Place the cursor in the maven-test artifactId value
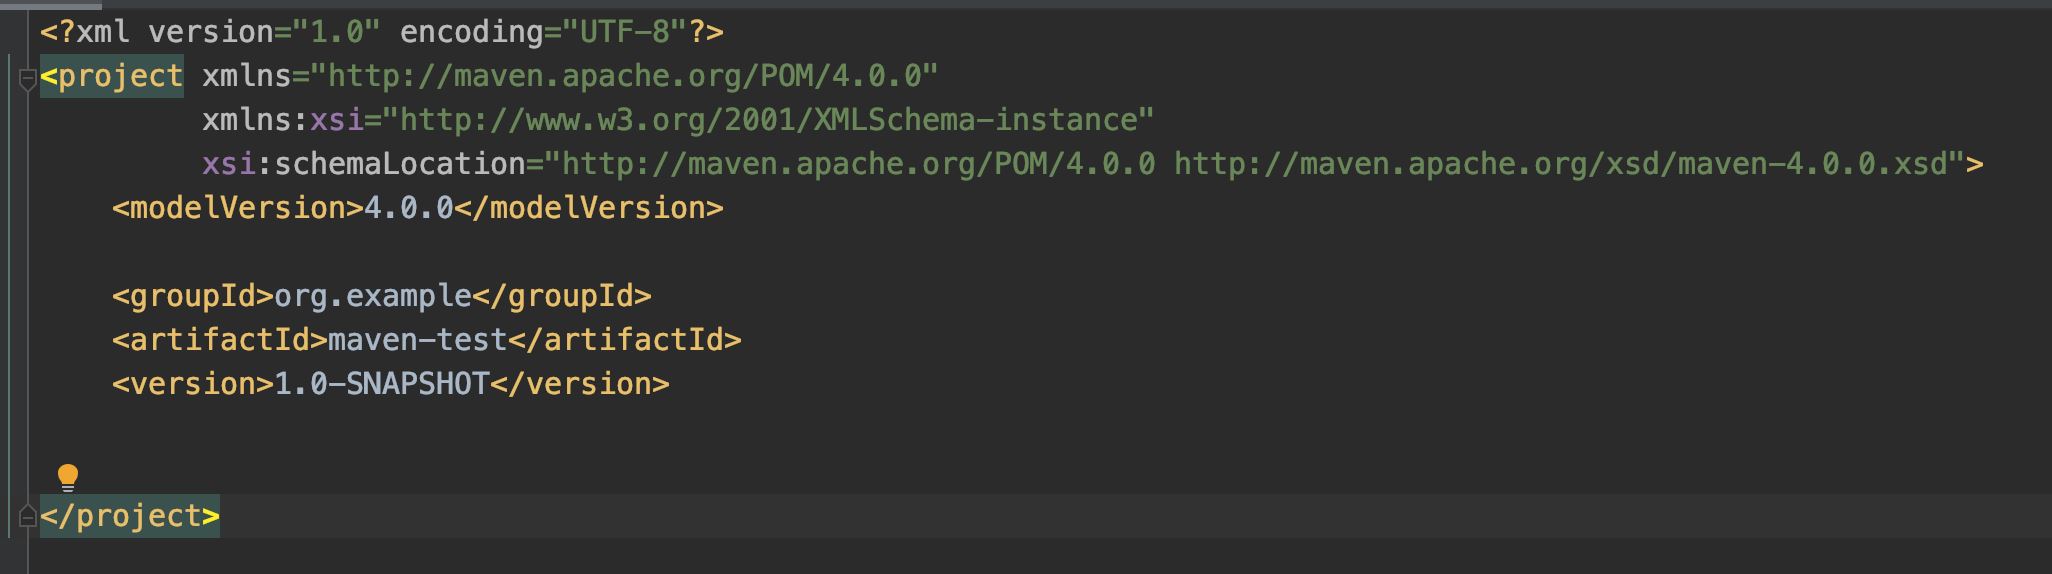 point(417,340)
